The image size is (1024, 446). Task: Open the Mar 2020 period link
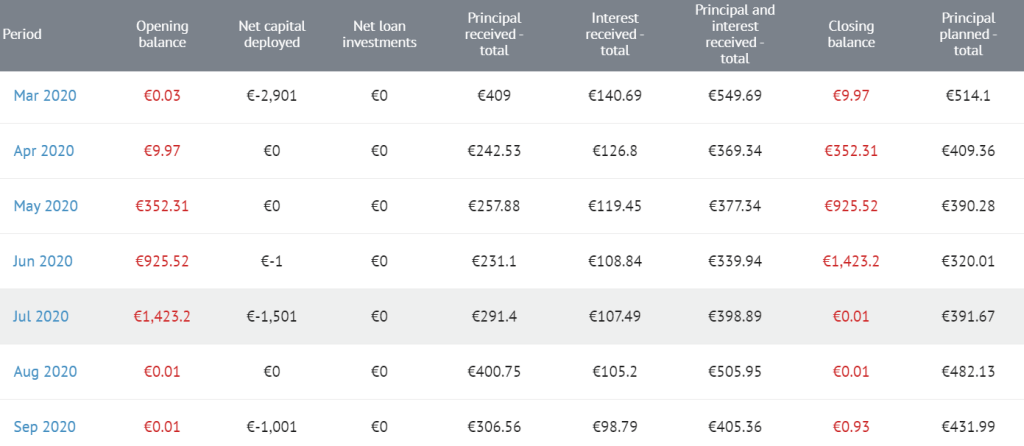click(45, 96)
